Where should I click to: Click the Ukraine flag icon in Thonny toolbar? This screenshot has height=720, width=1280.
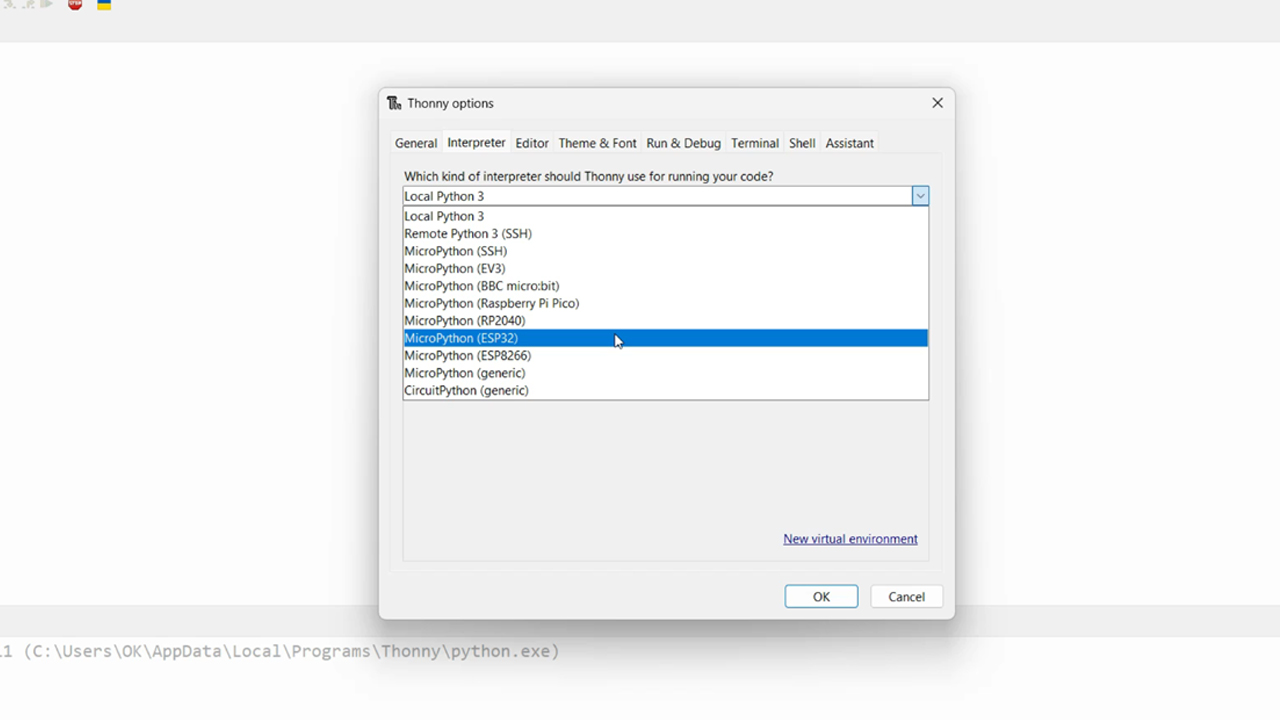click(x=104, y=4)
